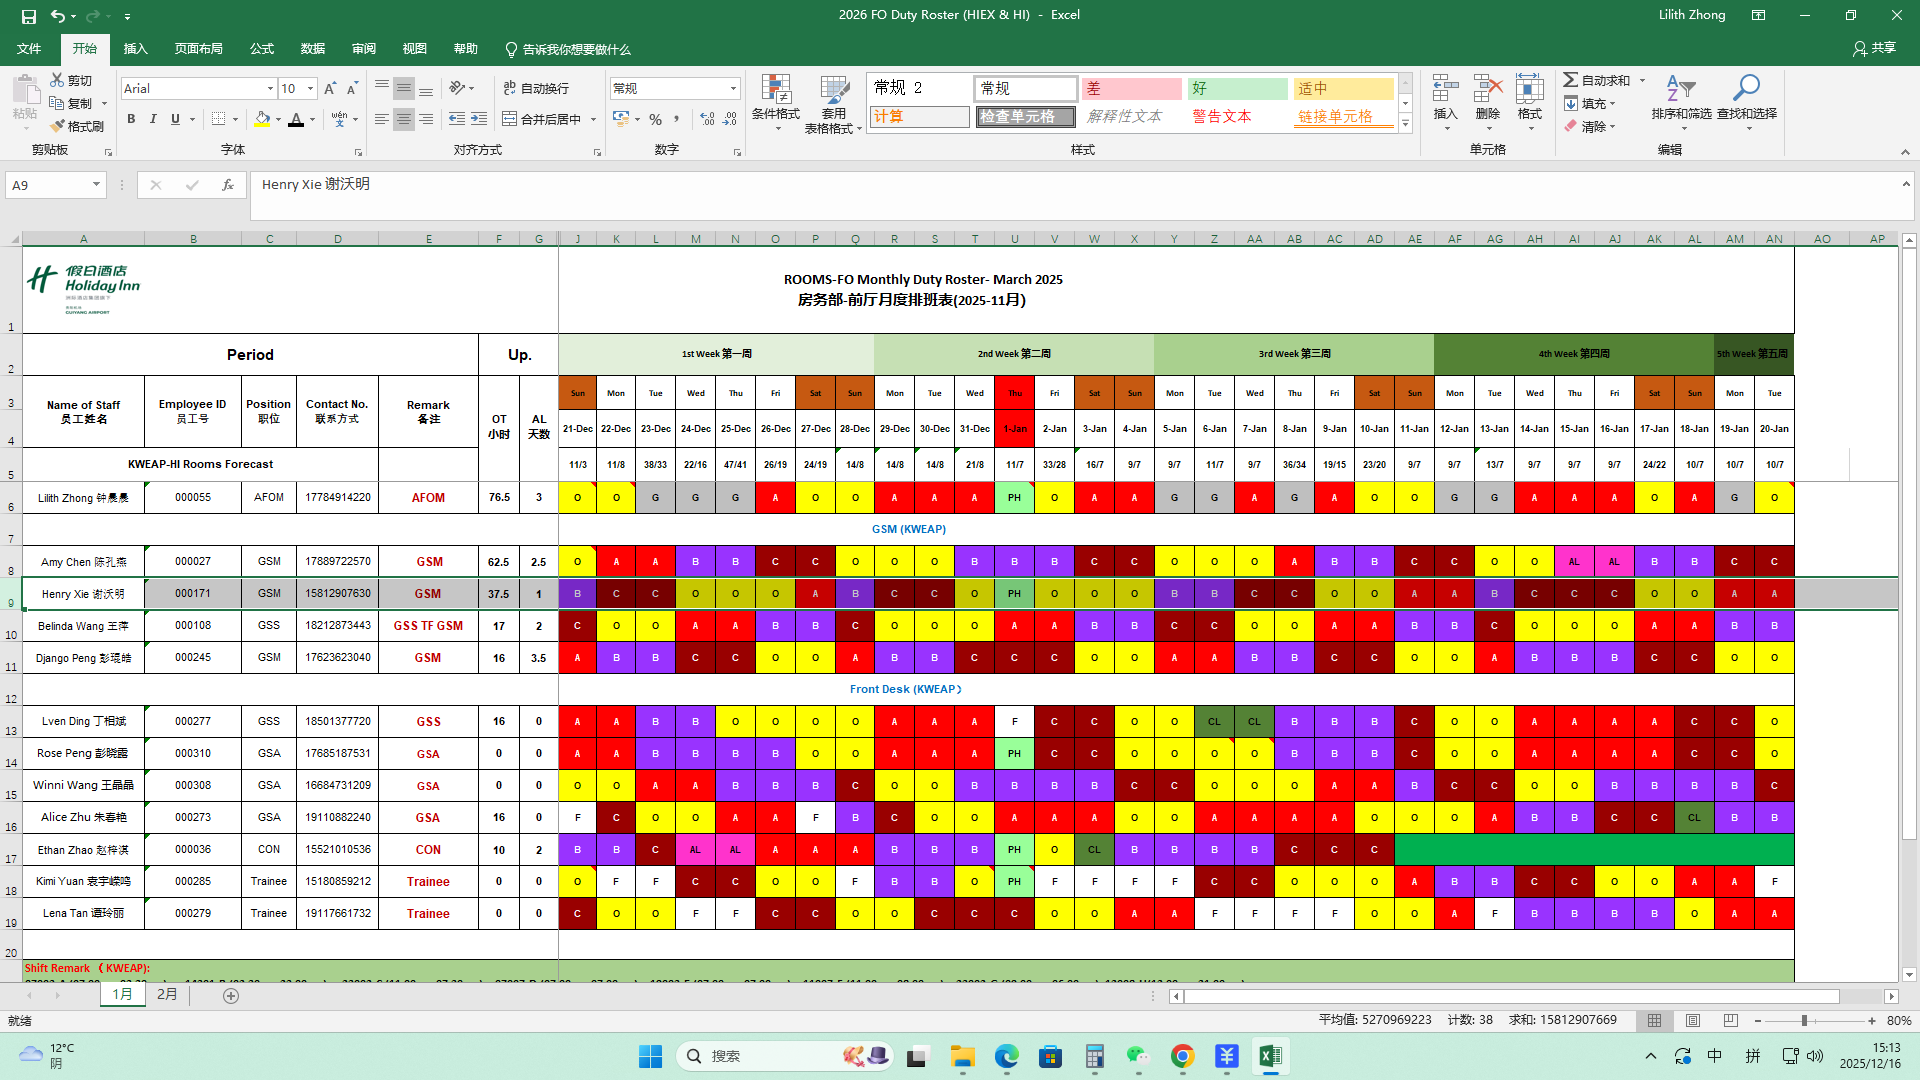Switch to the 2月 sheet tab
Screen dimensions: 1920x1080
tap(167, 995)
